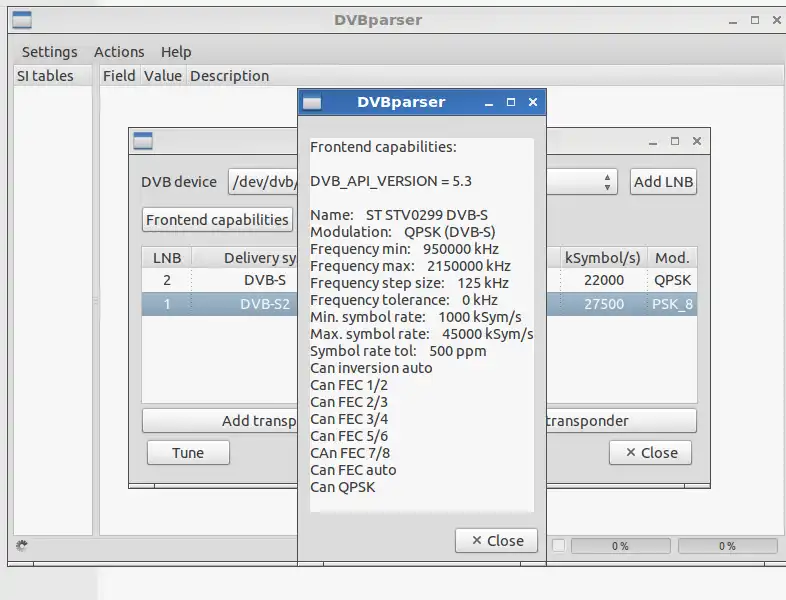Toggle the checkbox in the status bar
This screenshot has width=786, height=600.
(x=558, y=545)
